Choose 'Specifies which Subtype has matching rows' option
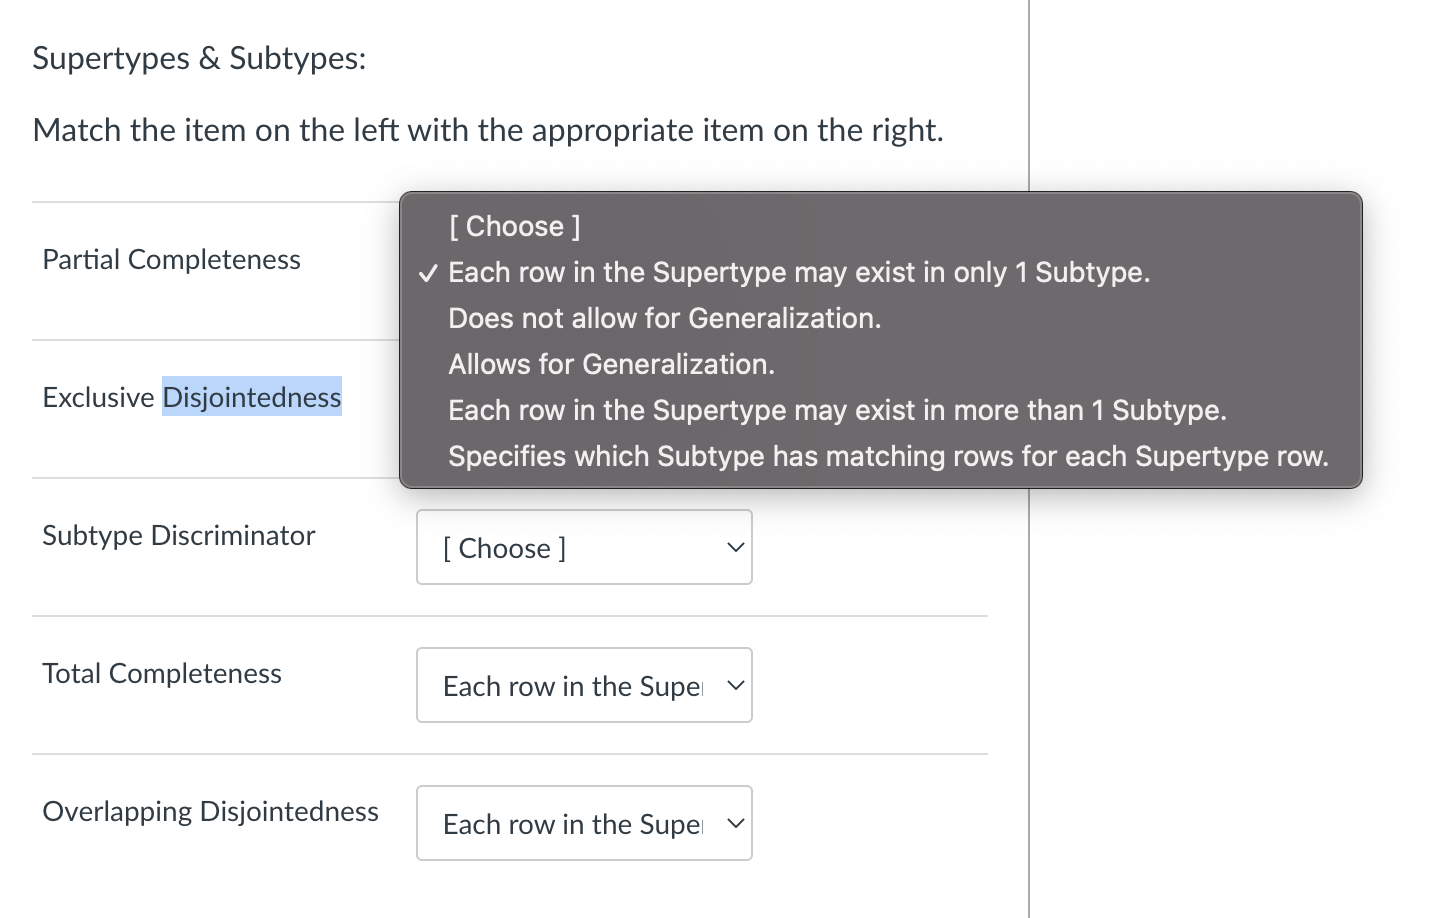This screenshot has width=1456, height=918. pyautogui.click(x=888, y=456)
